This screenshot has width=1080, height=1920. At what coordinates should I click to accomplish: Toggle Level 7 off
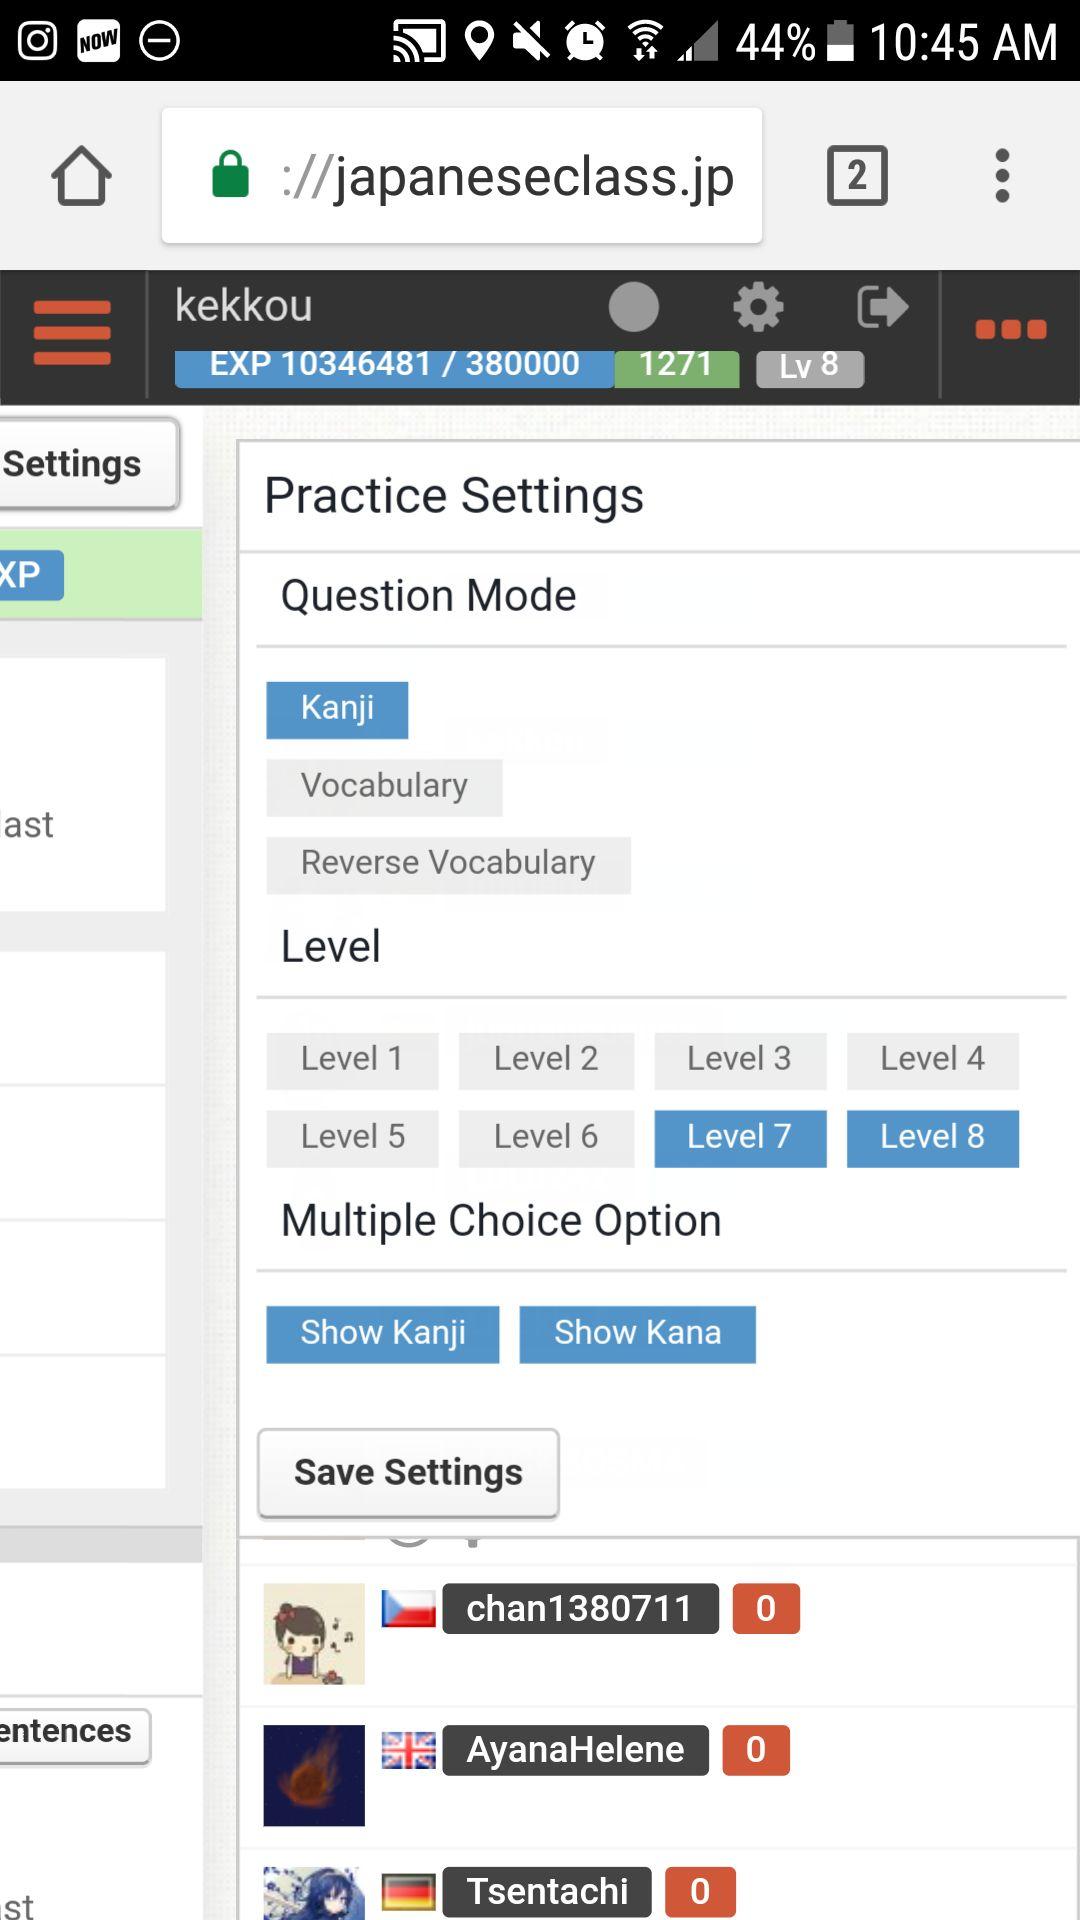pos(740,1138)
